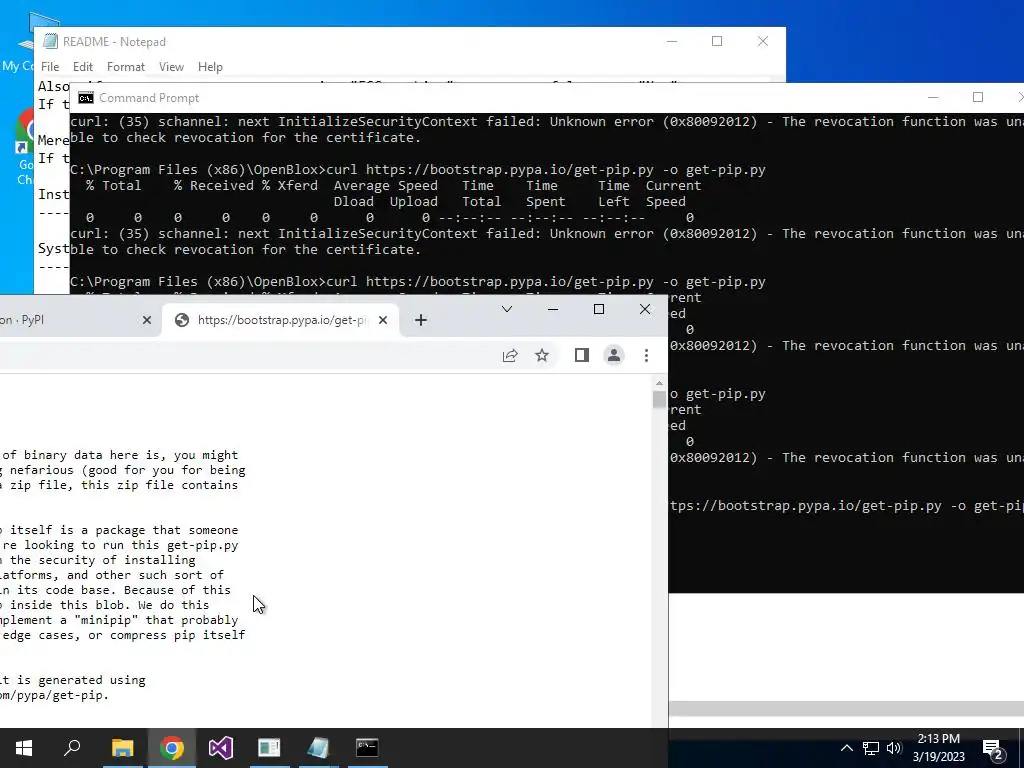Image resolution: width=1024 pixels, height=768 pixels.
Task: Close the PyPI tab in Chrome
Action: (147, 320)
